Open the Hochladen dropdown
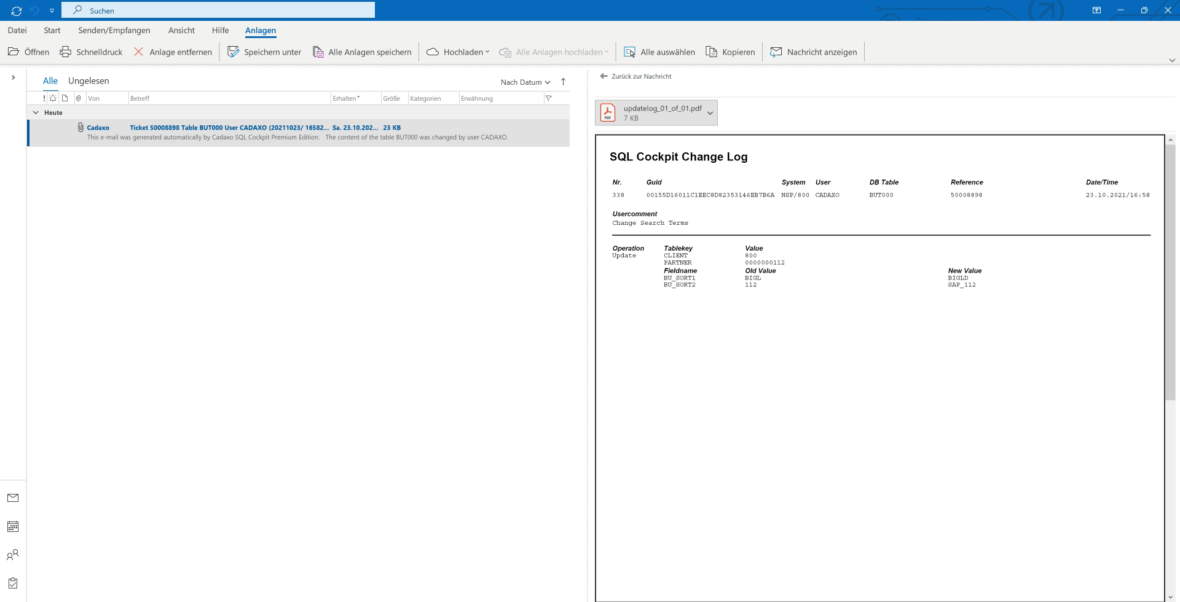 (x=487, y=51)
